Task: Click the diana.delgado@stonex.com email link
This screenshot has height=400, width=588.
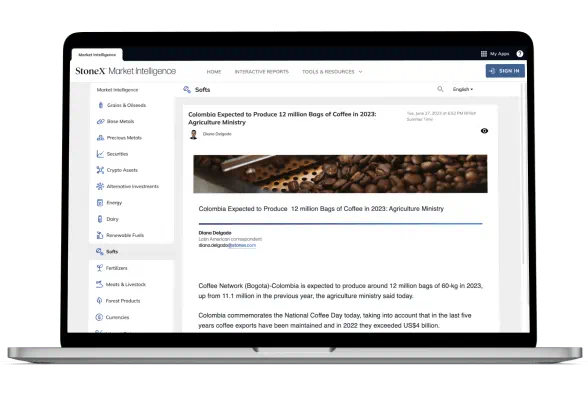Action: tap(227, 245)
